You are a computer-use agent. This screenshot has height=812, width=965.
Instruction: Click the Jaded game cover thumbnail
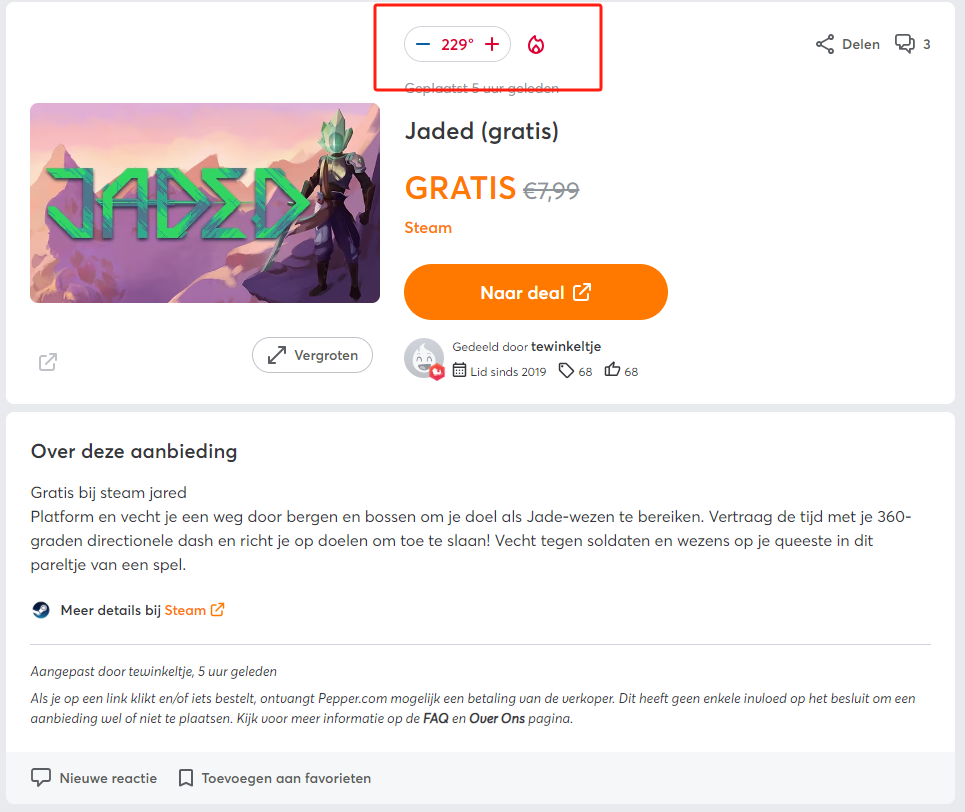[205, 203]
